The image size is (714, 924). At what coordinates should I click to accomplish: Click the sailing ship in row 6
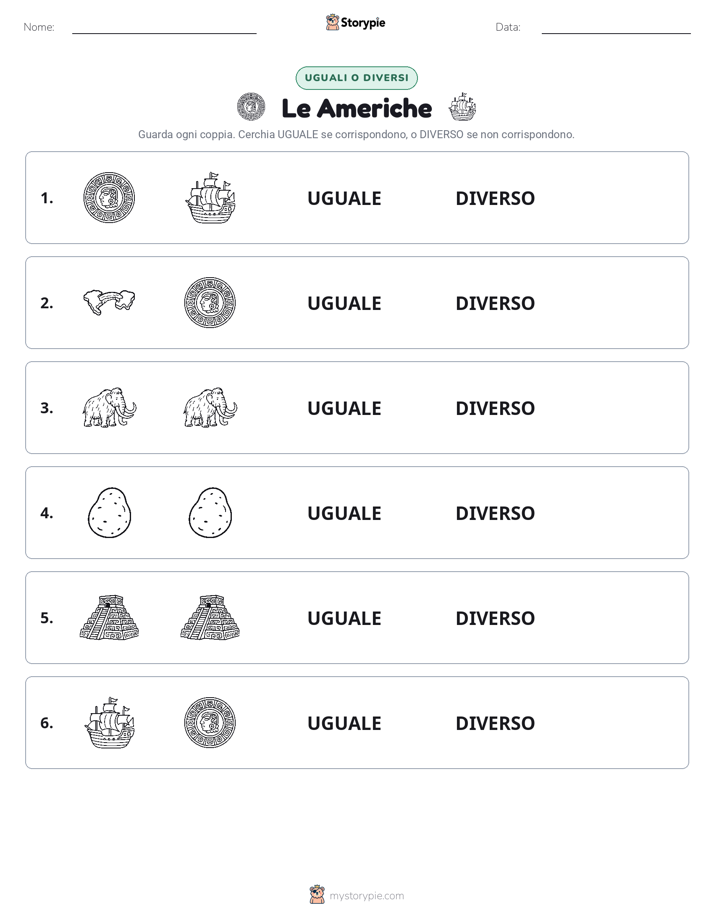click(109, 722)
